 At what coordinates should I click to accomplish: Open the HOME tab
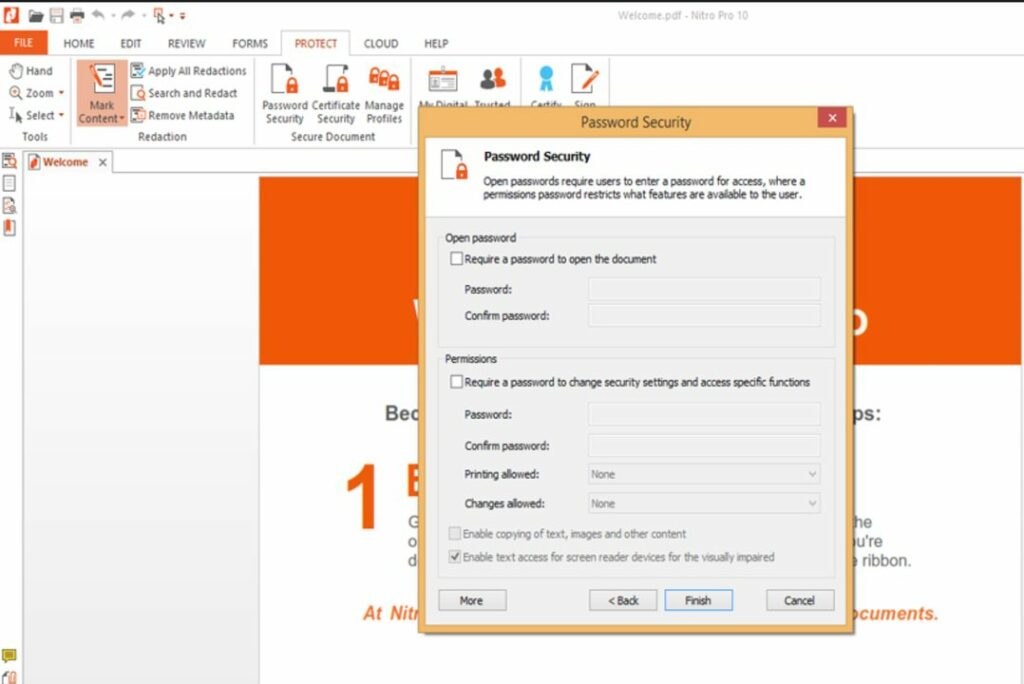(79, 43)
